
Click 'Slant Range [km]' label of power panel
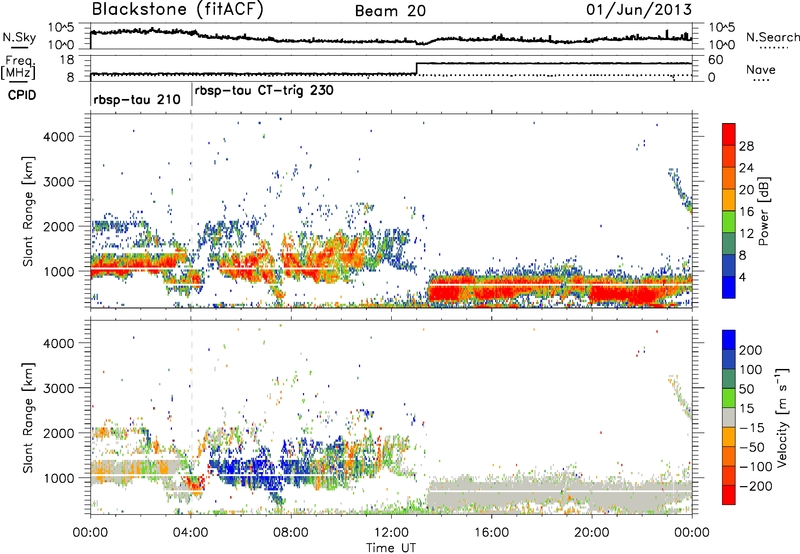click(28, 211)
